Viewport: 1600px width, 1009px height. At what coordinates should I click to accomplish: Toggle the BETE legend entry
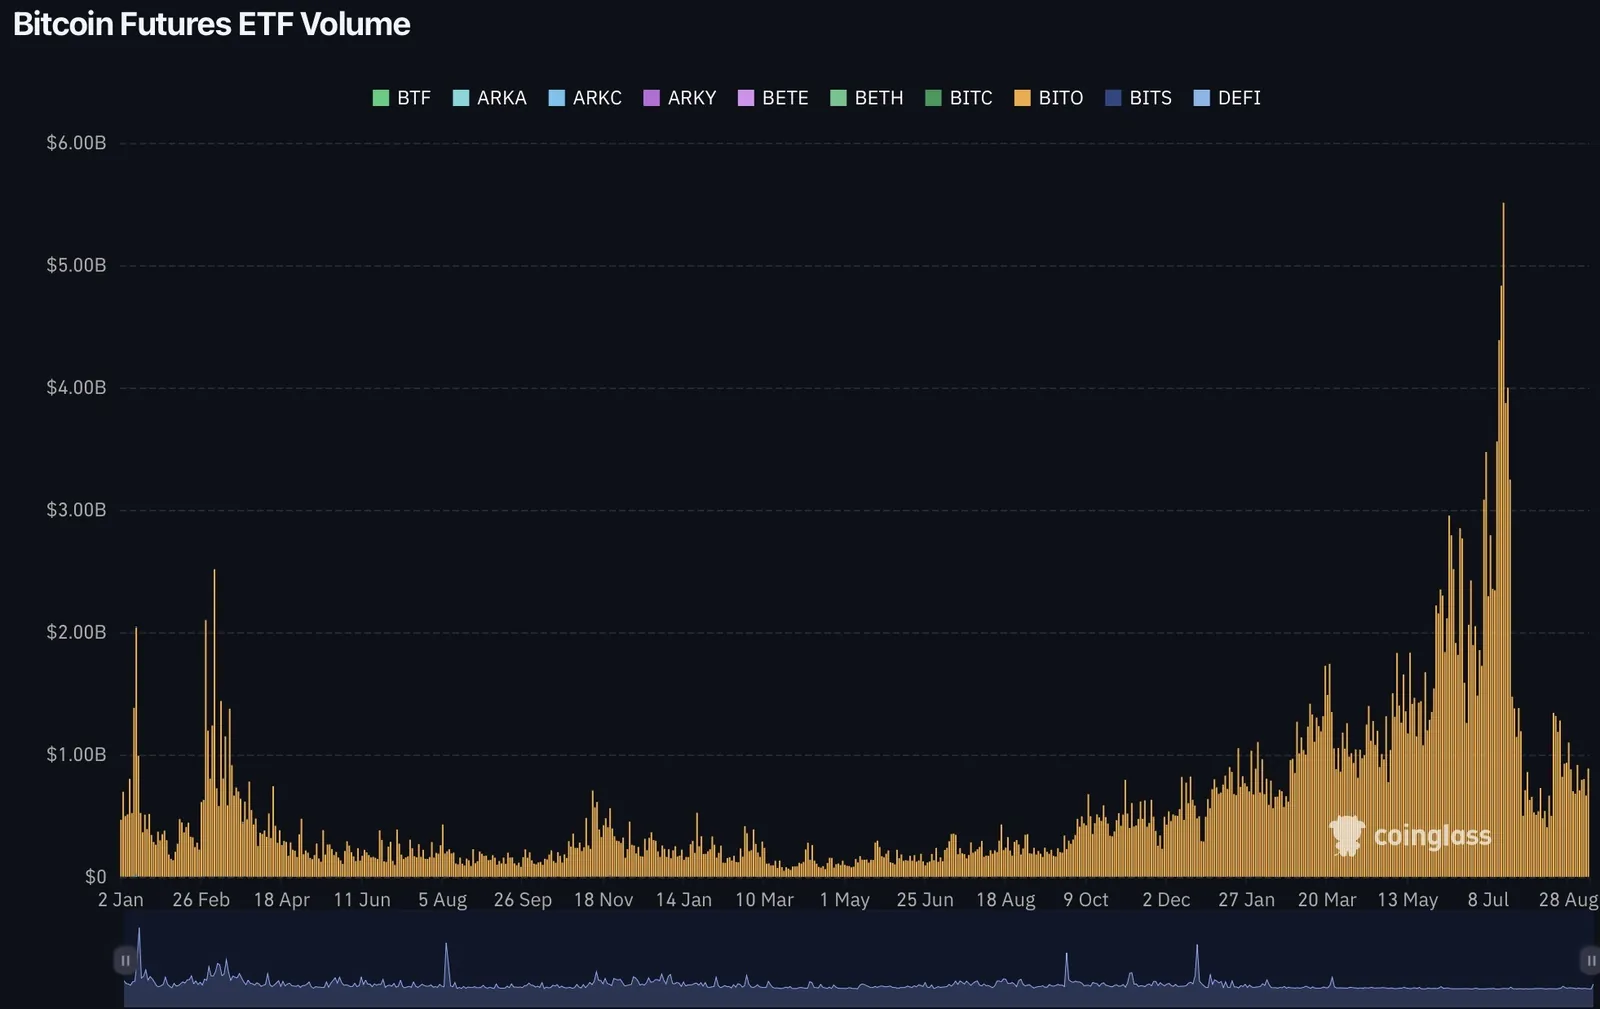point(773,98)
